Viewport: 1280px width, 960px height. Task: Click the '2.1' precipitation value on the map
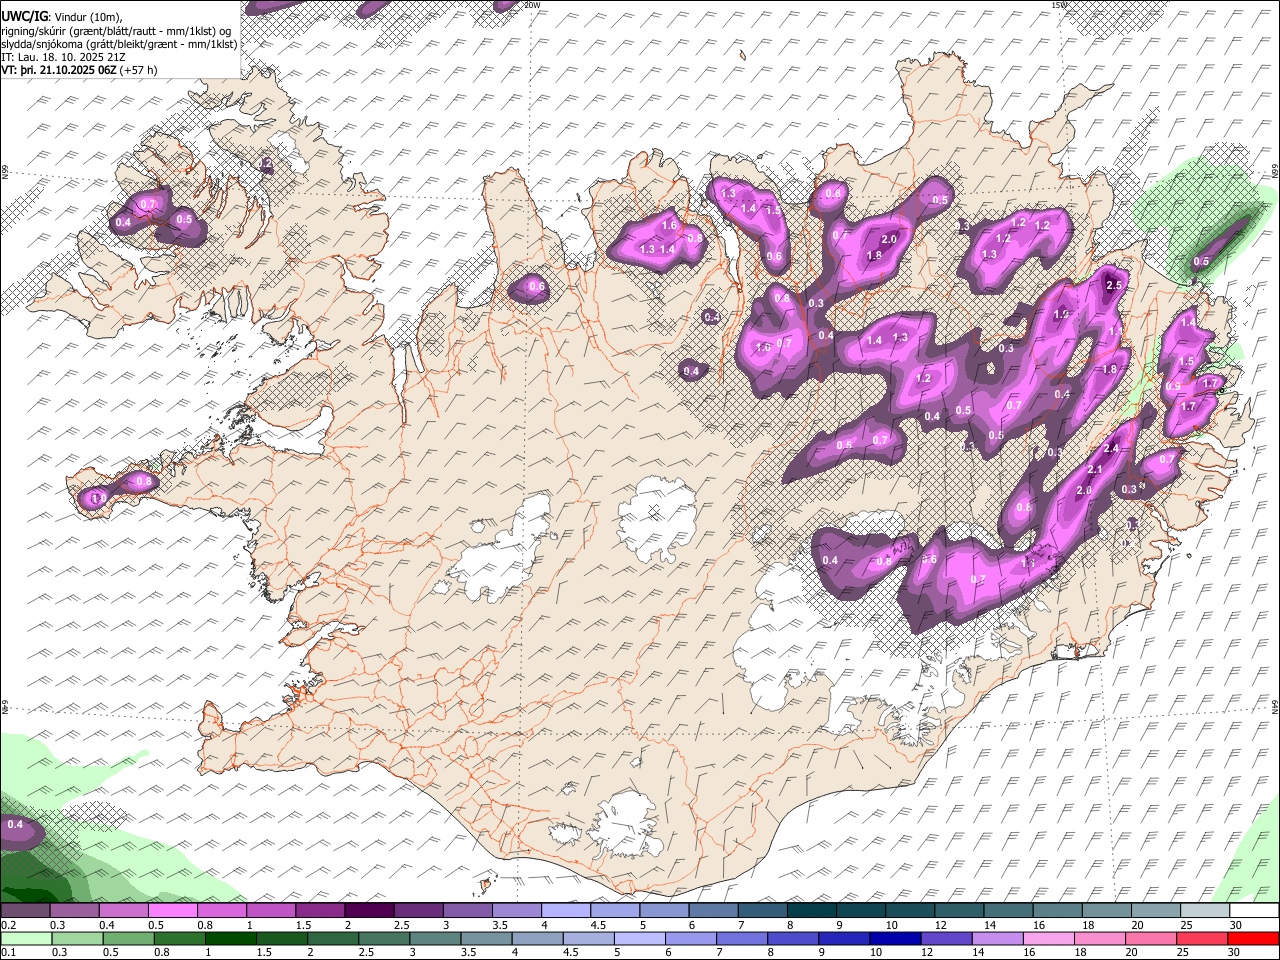tap(1094, 470)
